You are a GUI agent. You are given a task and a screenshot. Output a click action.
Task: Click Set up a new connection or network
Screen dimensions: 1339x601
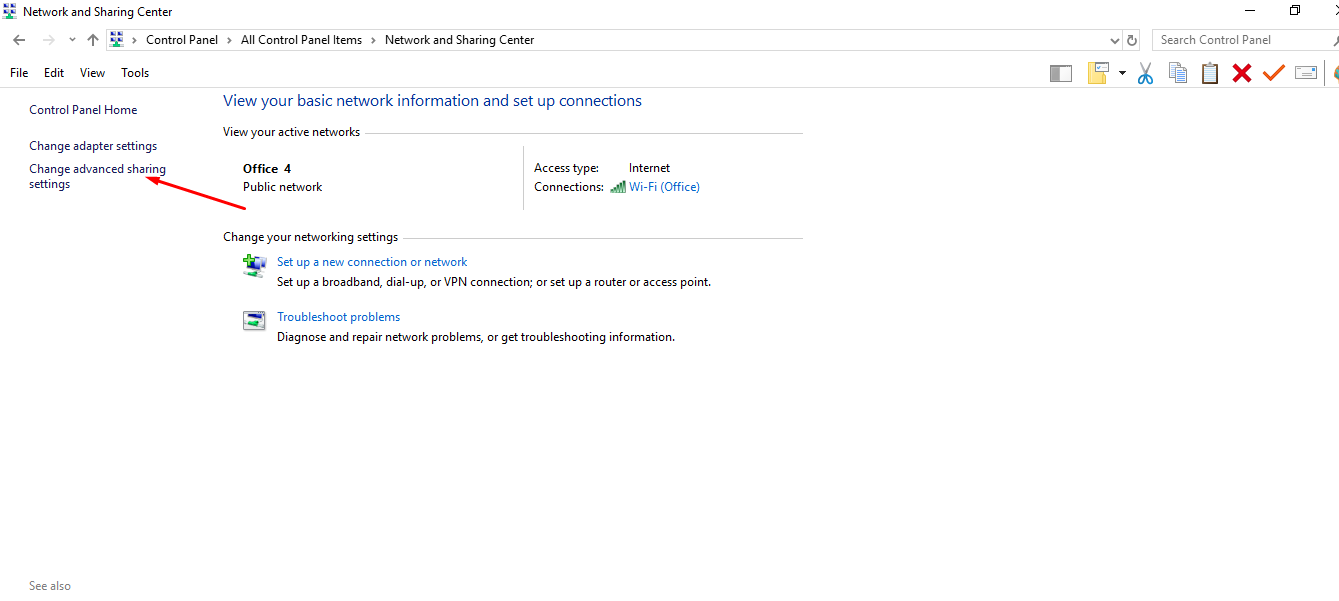[372, 262]
